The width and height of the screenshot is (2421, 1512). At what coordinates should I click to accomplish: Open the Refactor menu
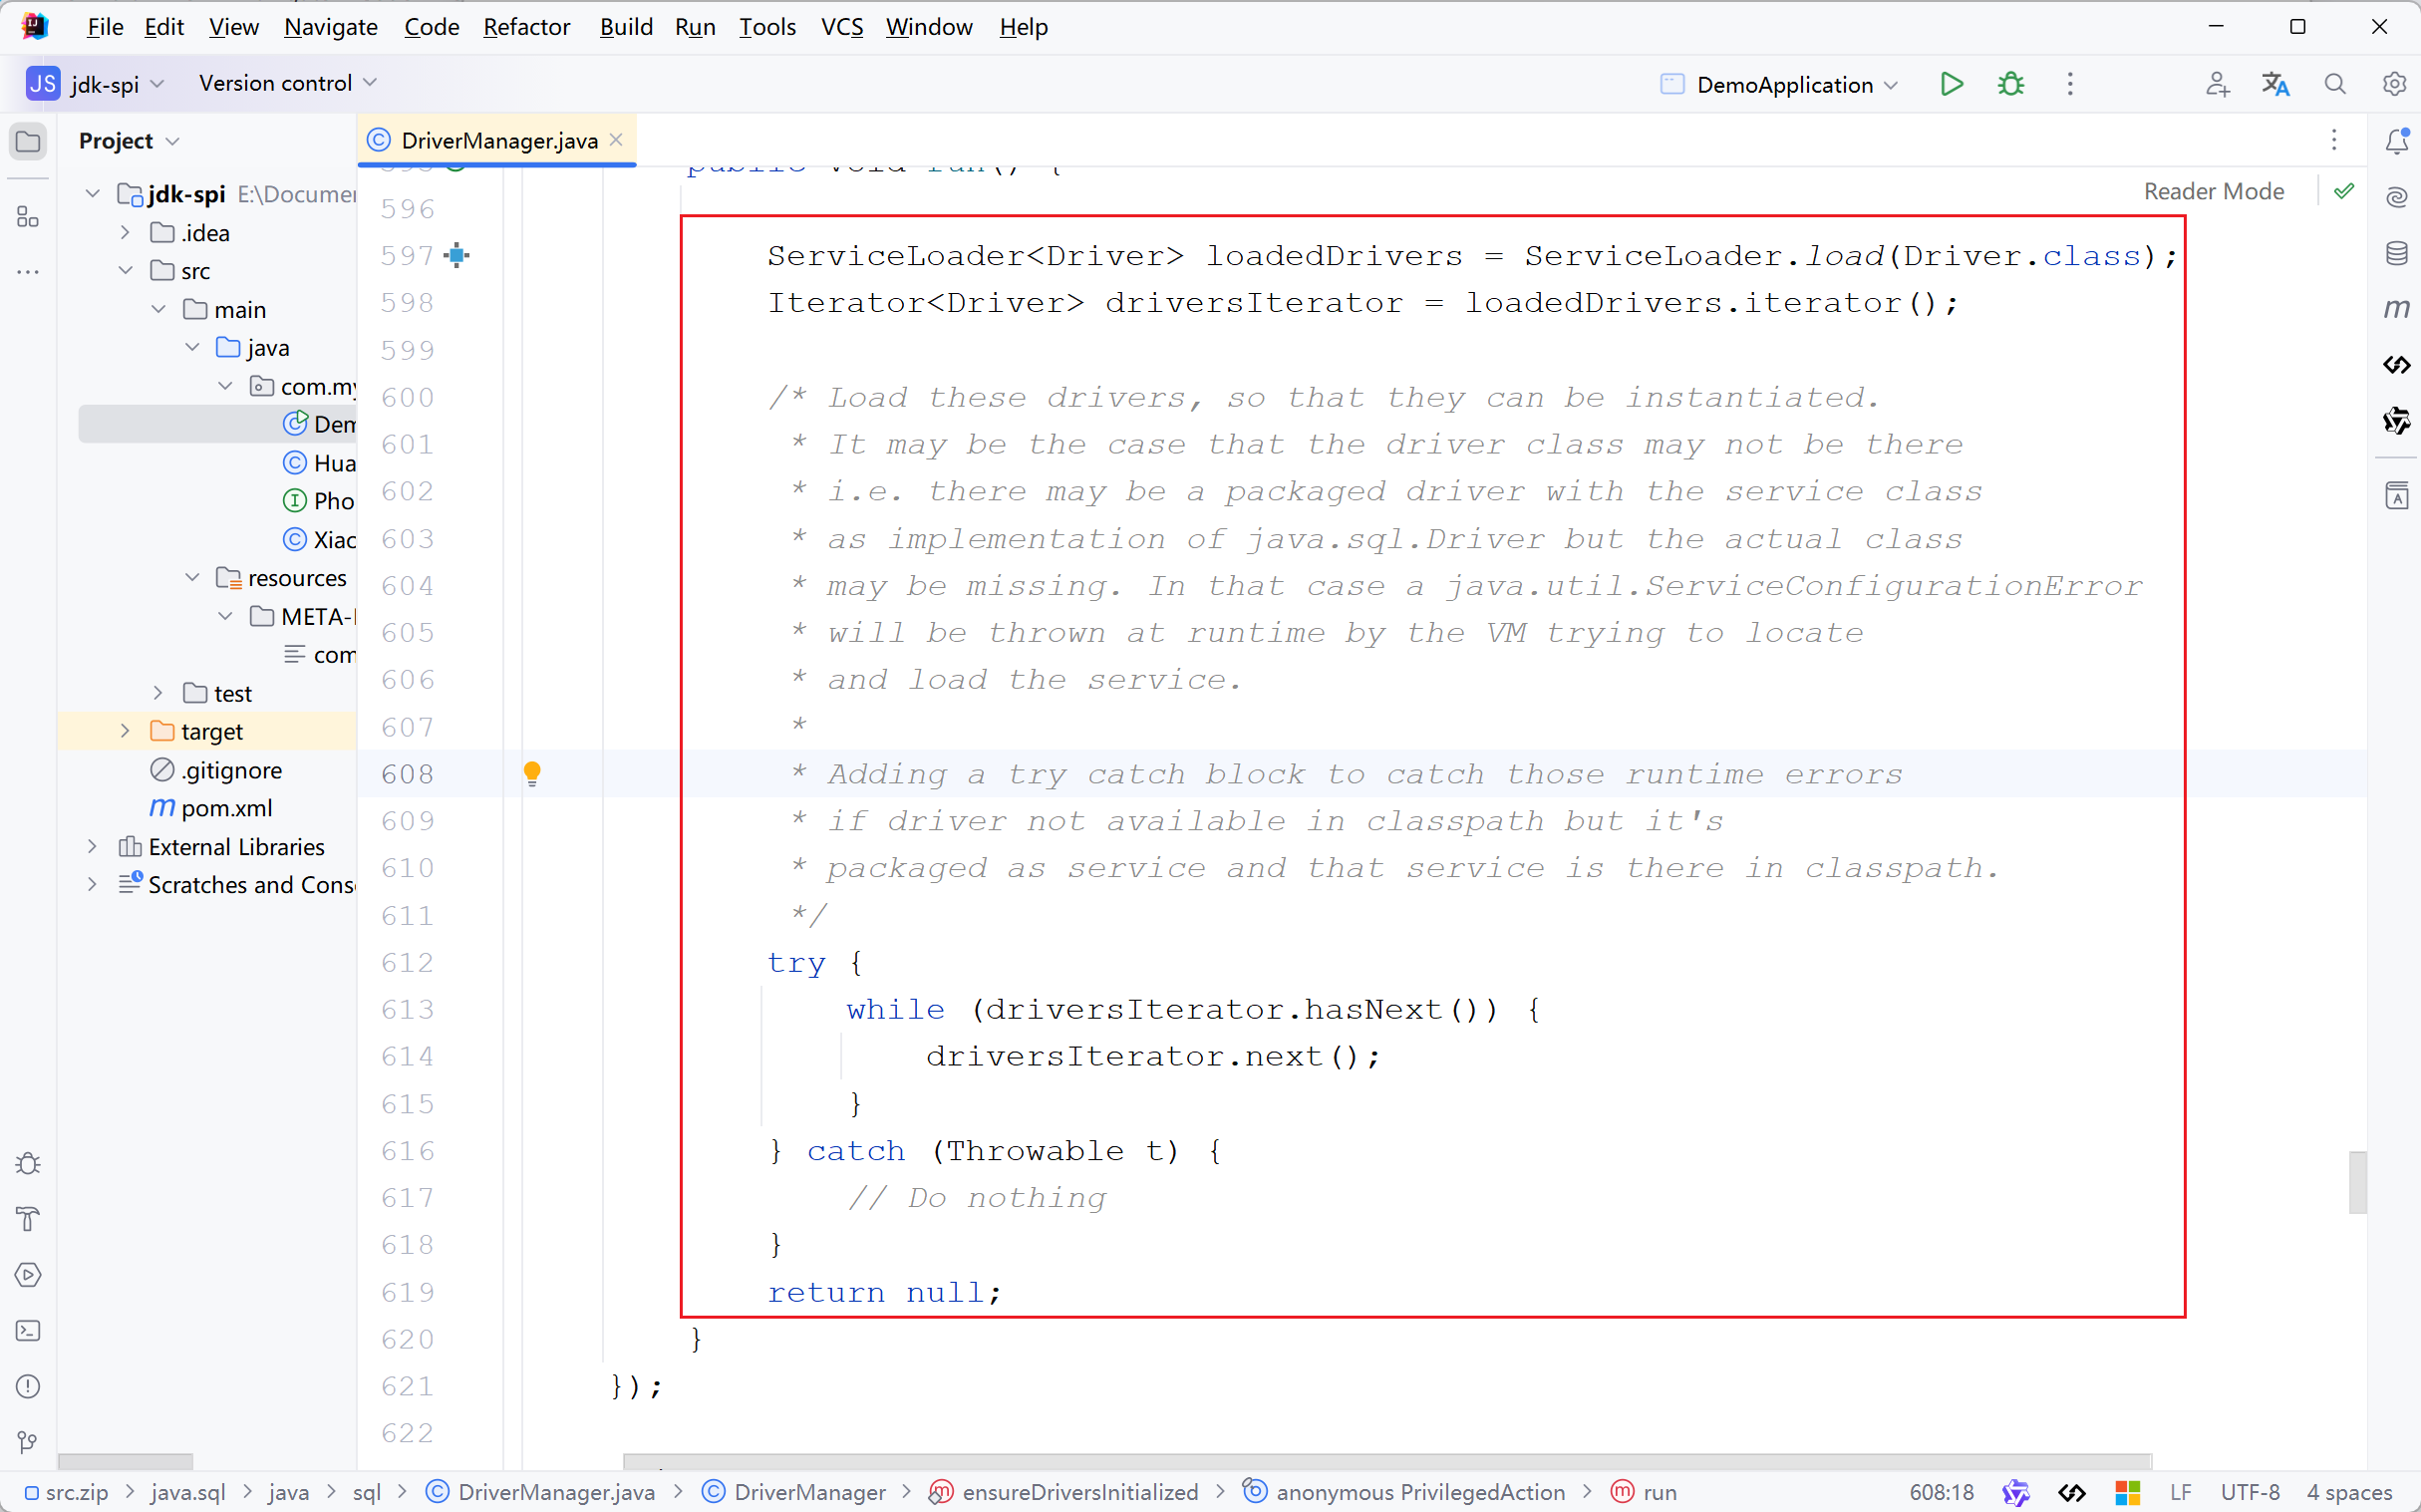526,27
